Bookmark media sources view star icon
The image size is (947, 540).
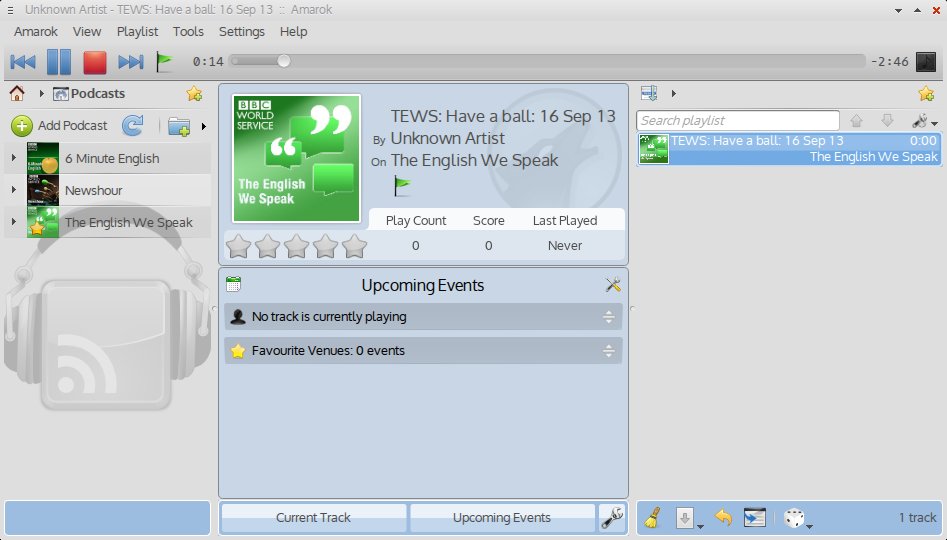click(194, 94)
